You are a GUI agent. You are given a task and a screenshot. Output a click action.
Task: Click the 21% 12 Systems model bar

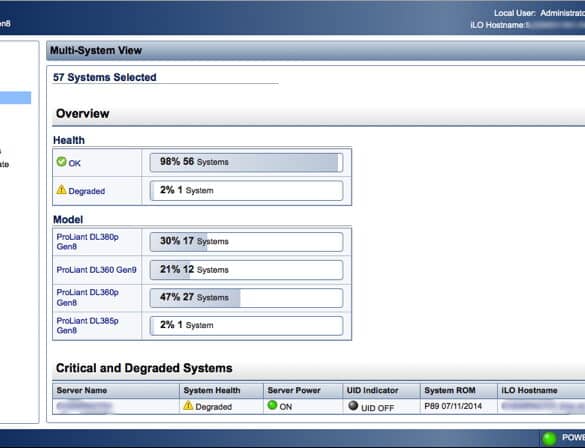click(246, 270)
